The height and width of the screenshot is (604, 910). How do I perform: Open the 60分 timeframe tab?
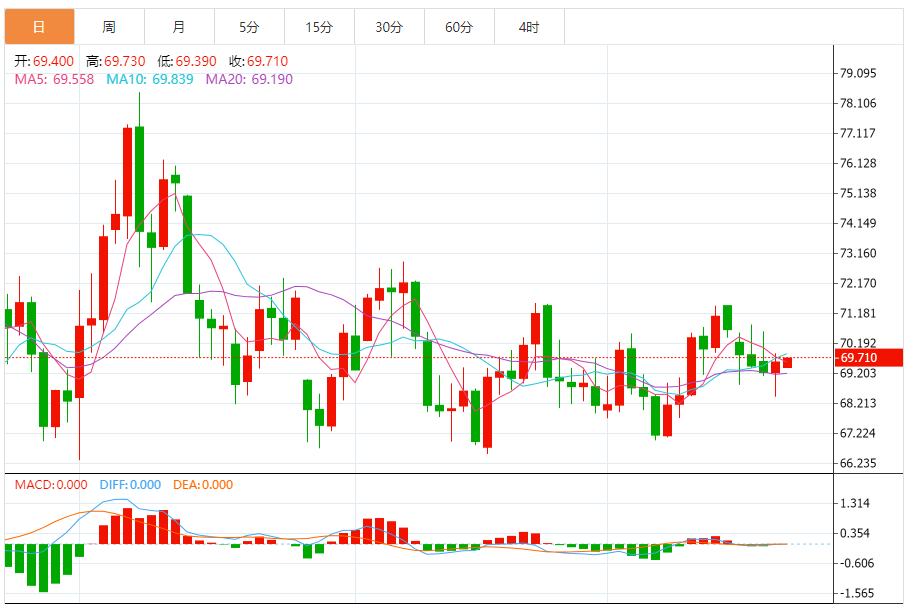[x=460, y=27]
